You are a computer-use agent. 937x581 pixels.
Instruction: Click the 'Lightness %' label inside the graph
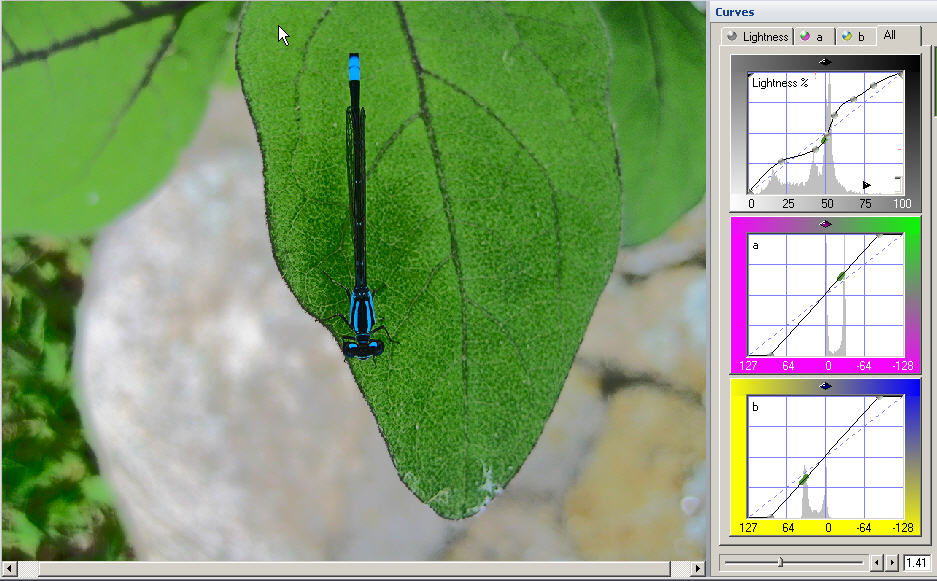tap(780, 83)
